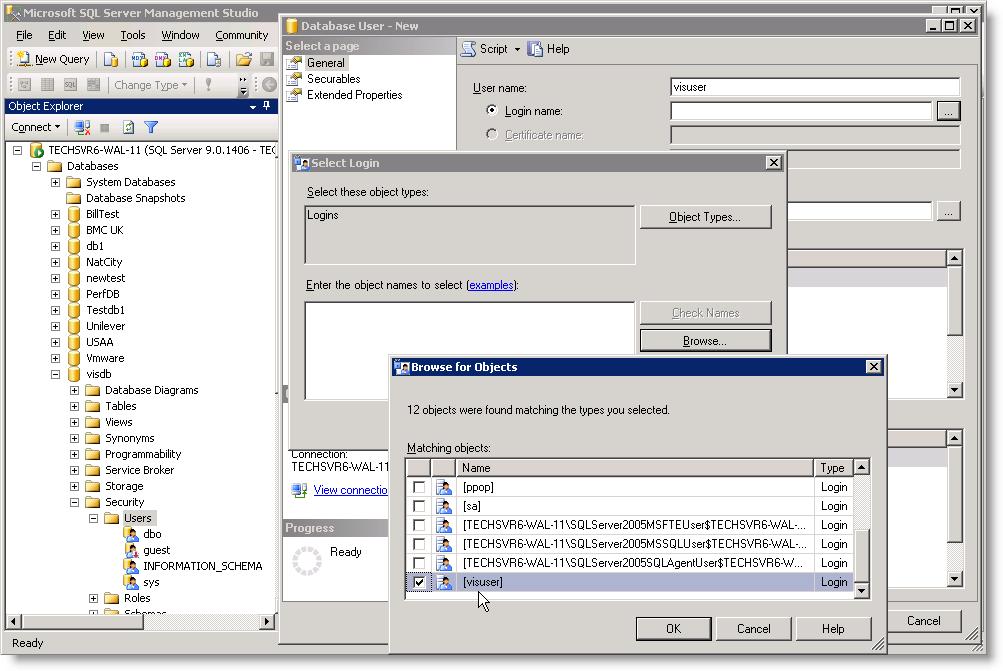Click the New Query toolbar button
The image size is (1003, 671).
[53, 59]
